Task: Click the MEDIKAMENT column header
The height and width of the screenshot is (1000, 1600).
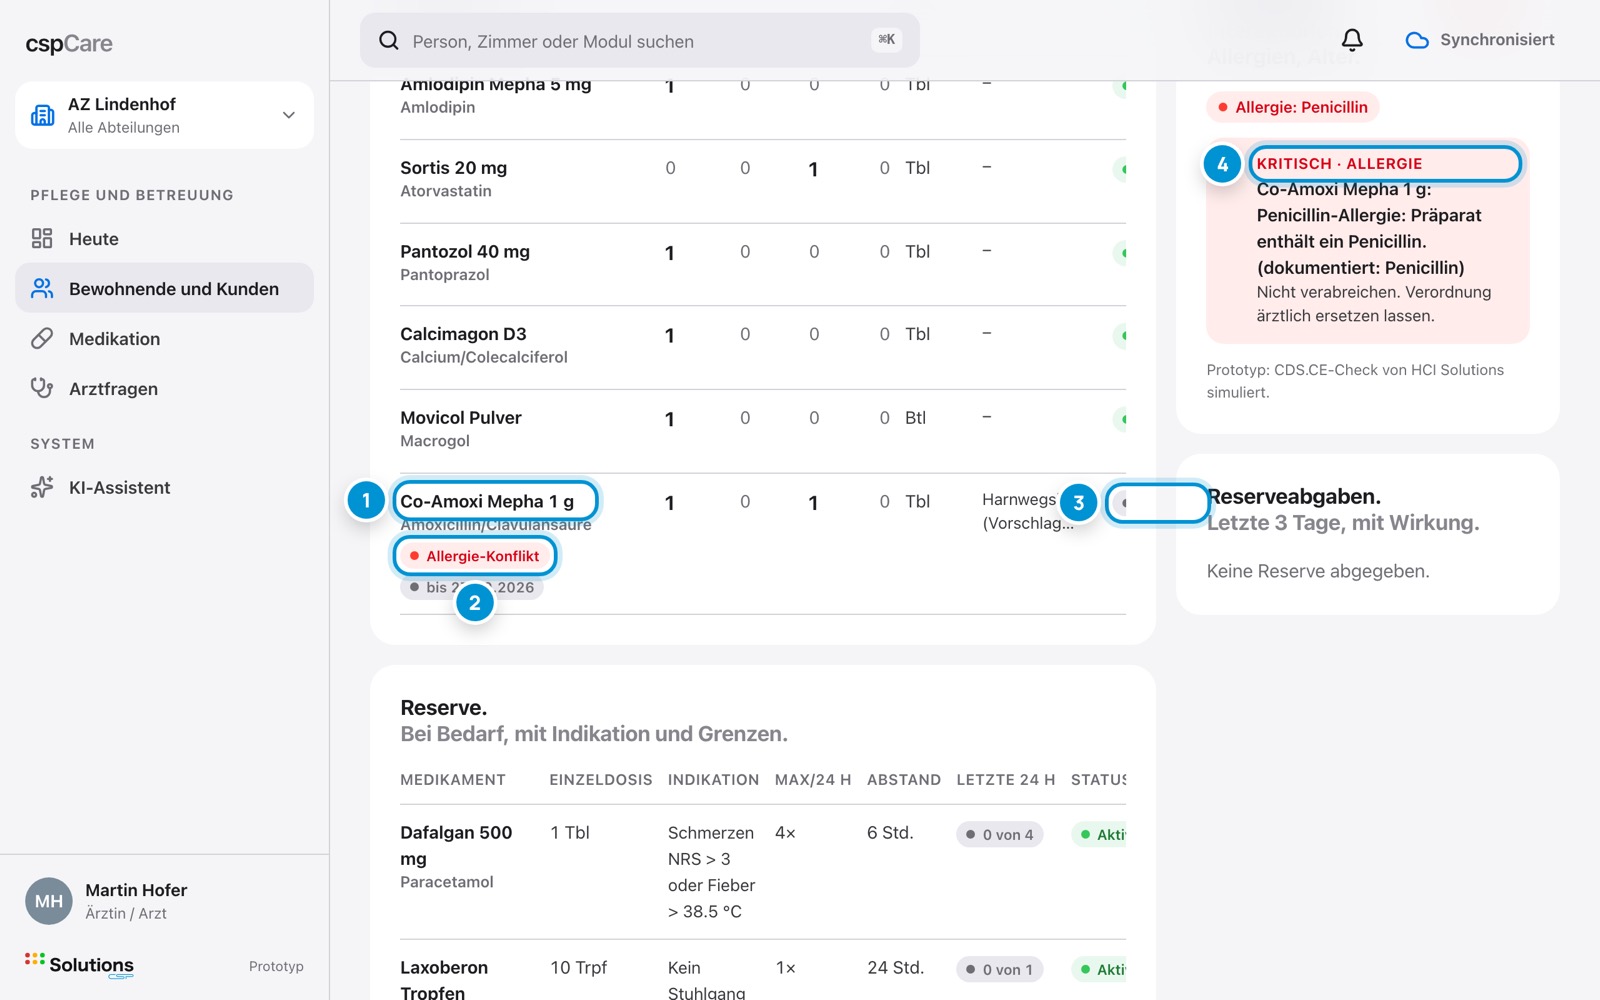Action: coord(453,780)
